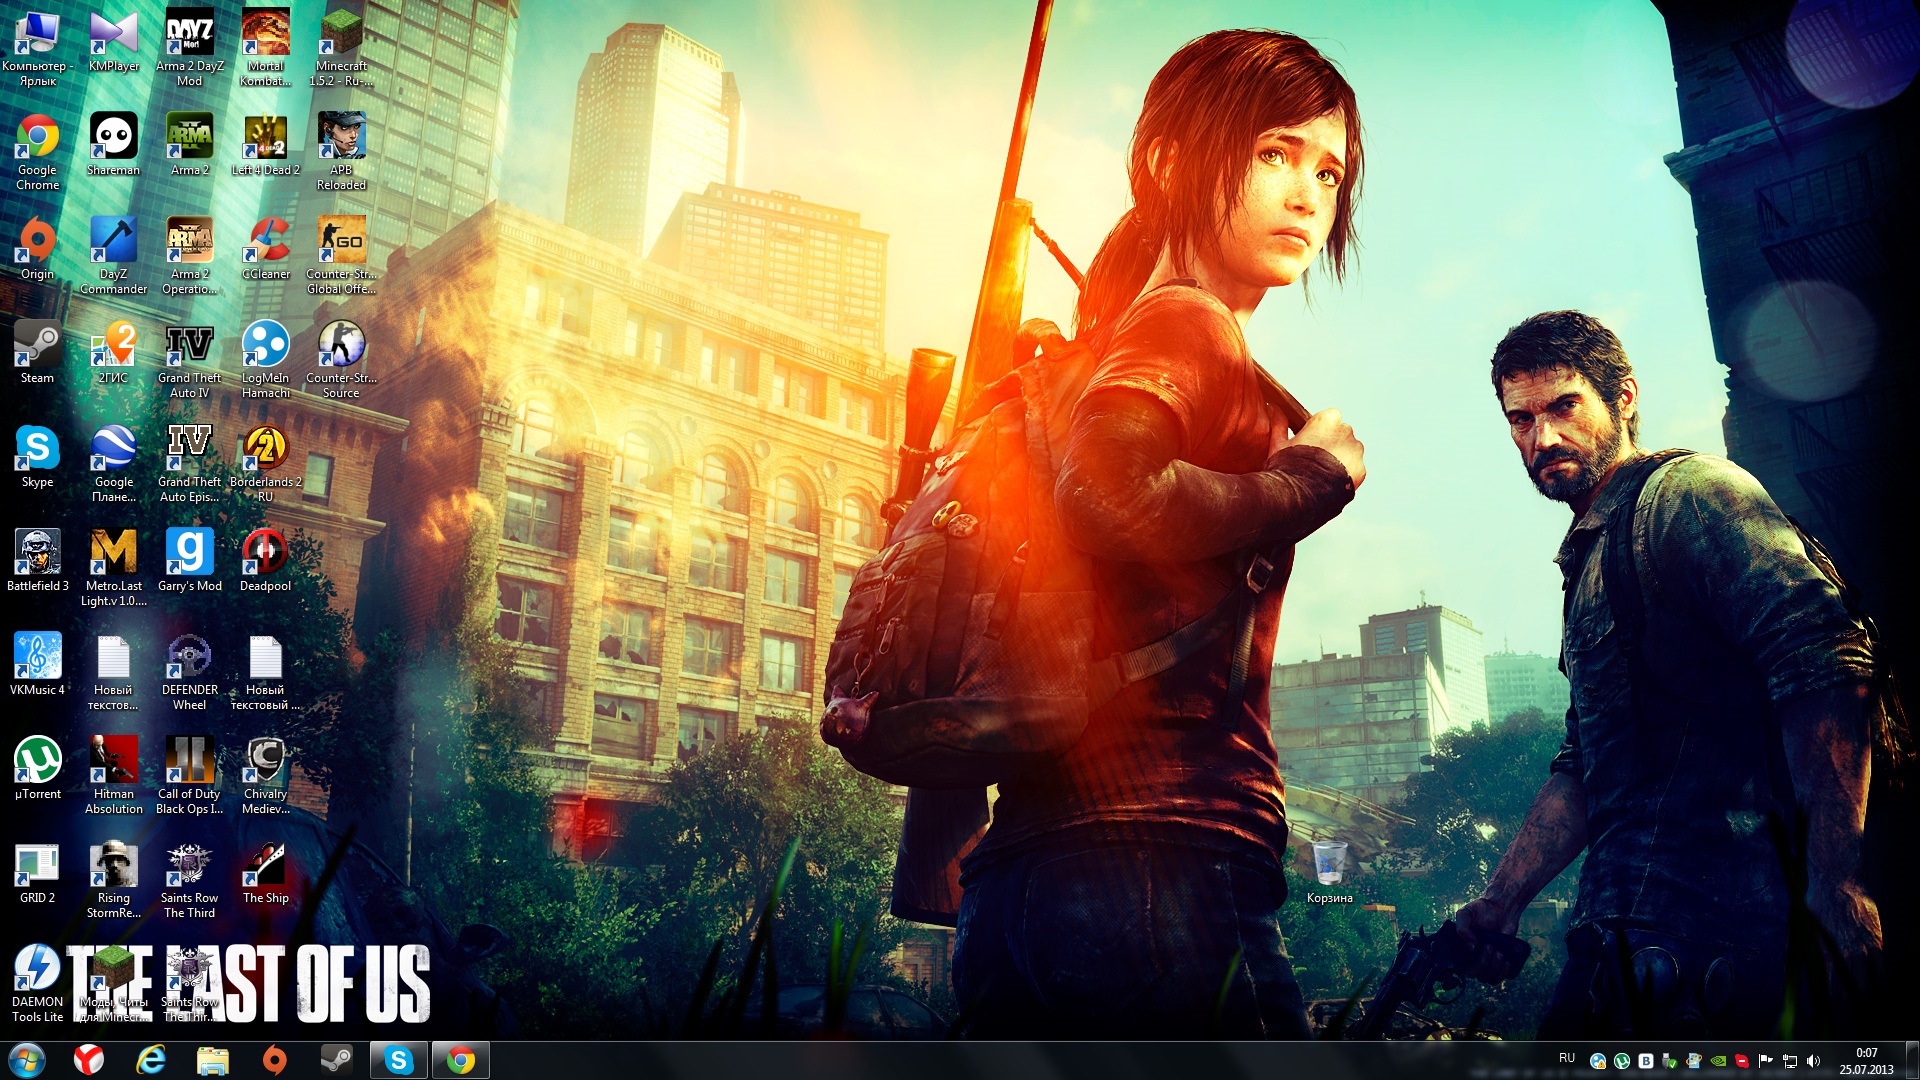Select the Моды, Читы для Minecraft shortcut
1920x1080 pixels.
pos(114,984)
